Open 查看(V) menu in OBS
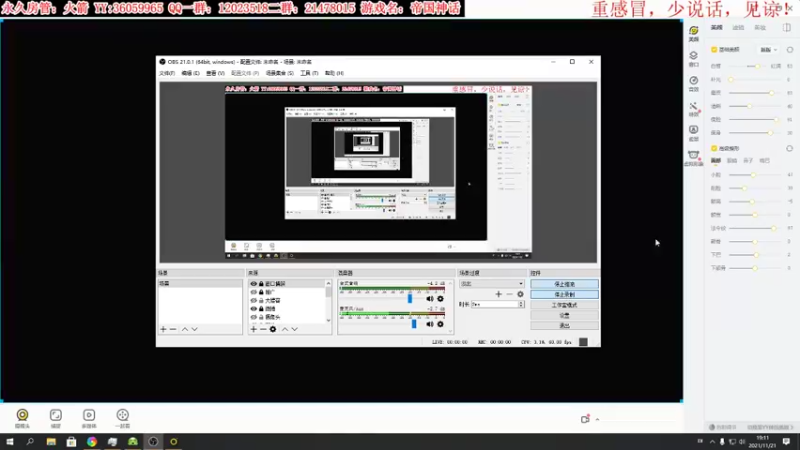Screen dimensions: 800x450 coord(215,73)
